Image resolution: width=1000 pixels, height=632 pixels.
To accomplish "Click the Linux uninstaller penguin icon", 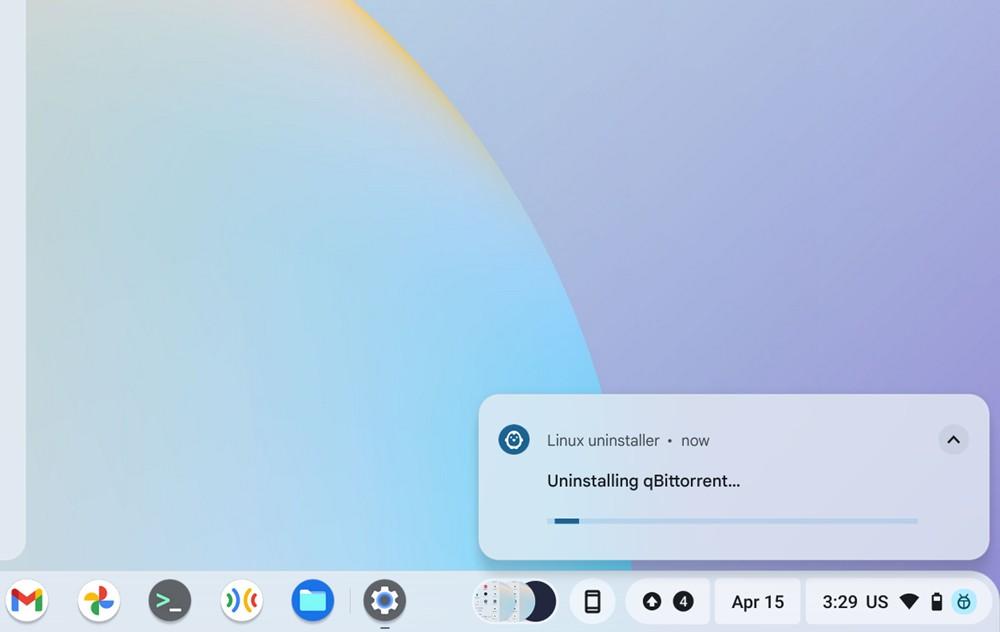I will tap(514, 439).
